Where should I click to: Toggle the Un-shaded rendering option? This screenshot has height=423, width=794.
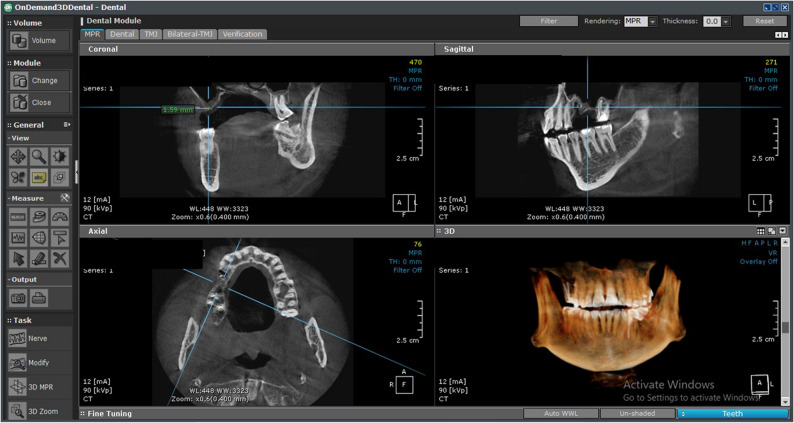638,413
